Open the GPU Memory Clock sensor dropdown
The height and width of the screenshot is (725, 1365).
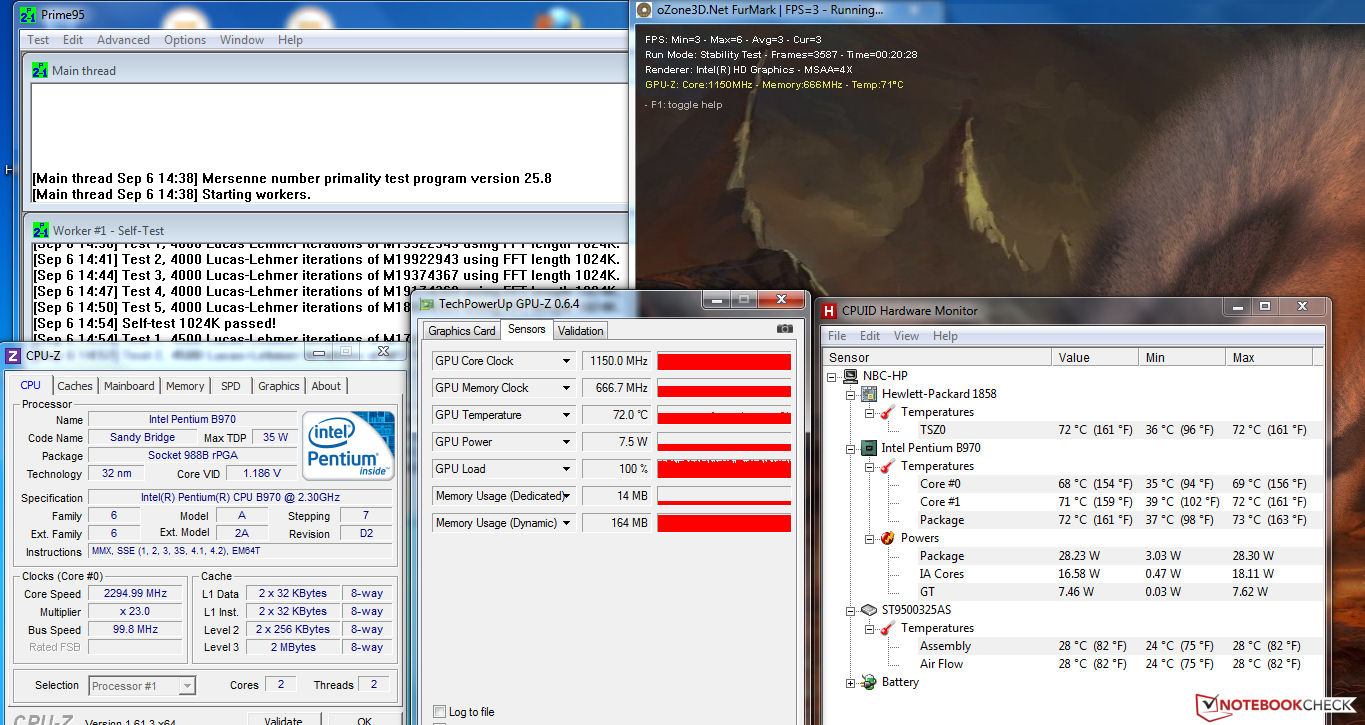tap(566, 388)
